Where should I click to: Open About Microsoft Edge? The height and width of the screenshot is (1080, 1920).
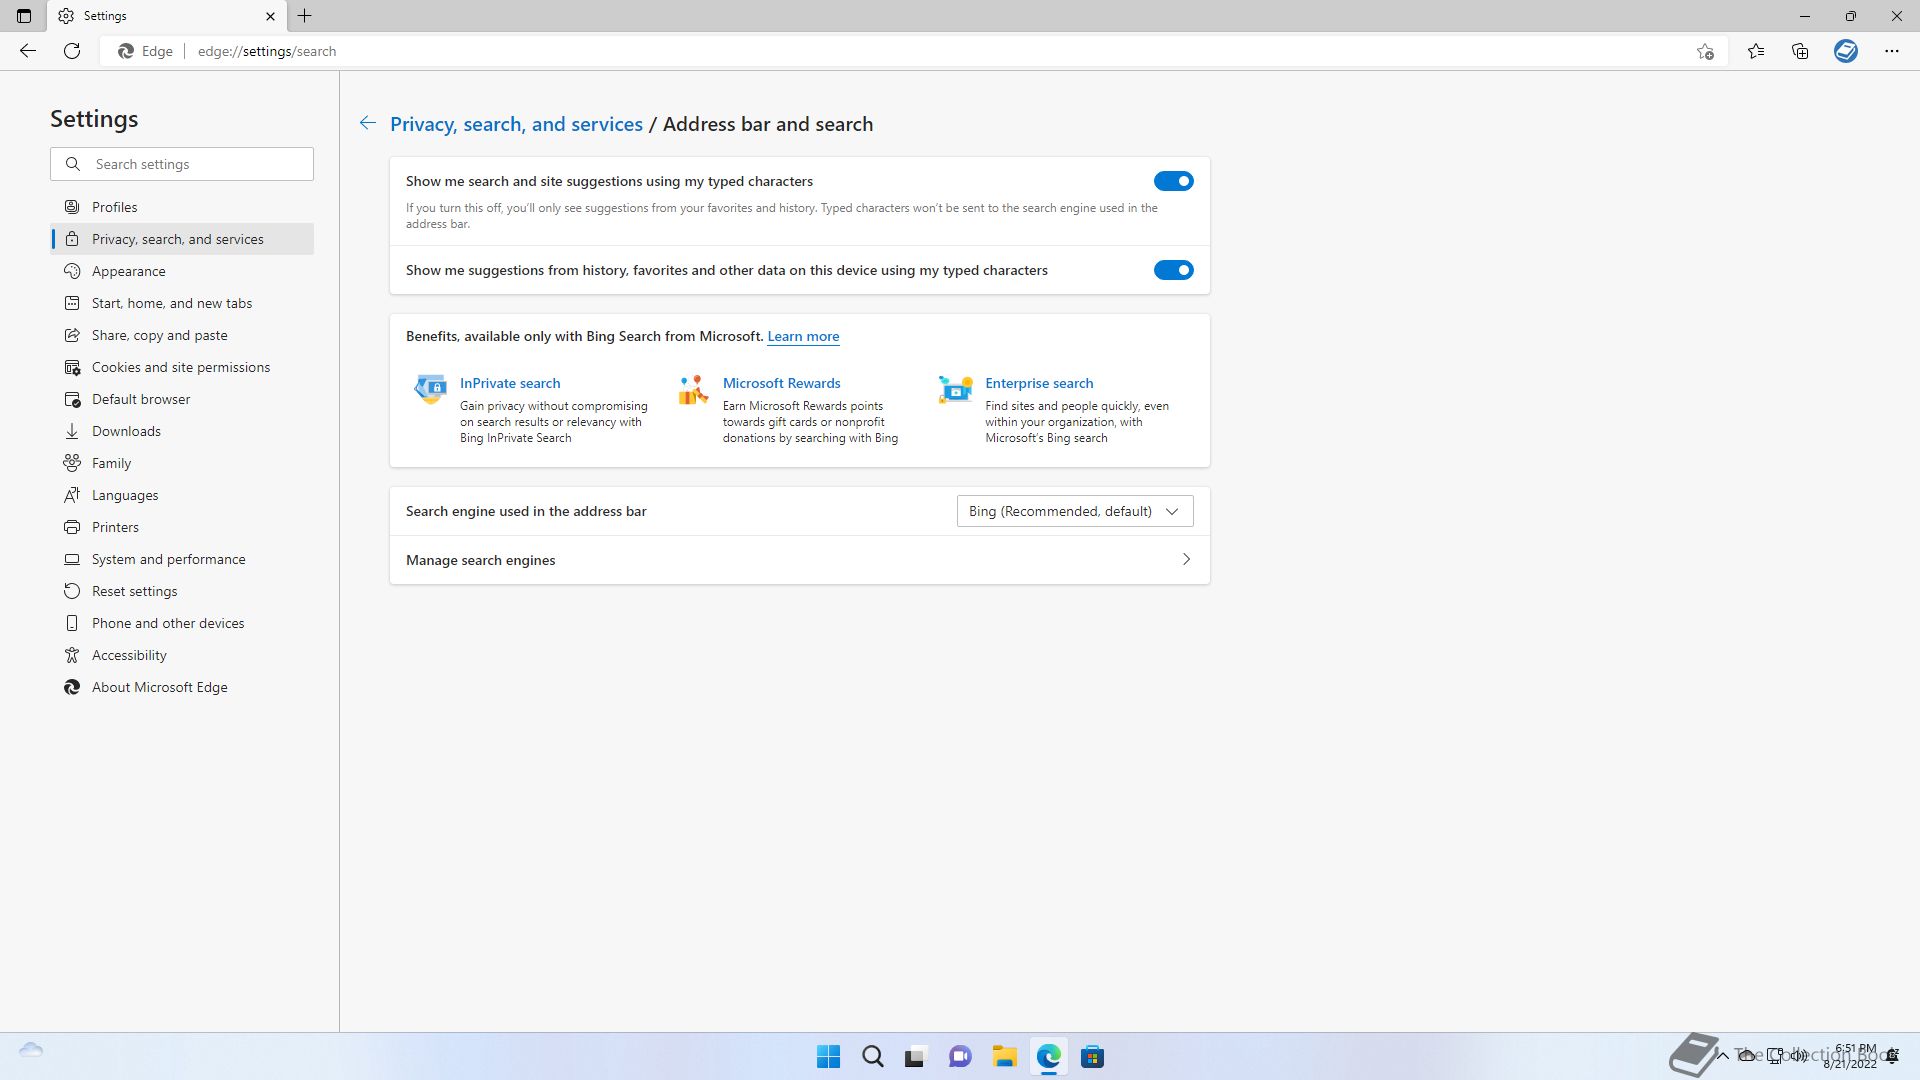click(x=182, y=687)
